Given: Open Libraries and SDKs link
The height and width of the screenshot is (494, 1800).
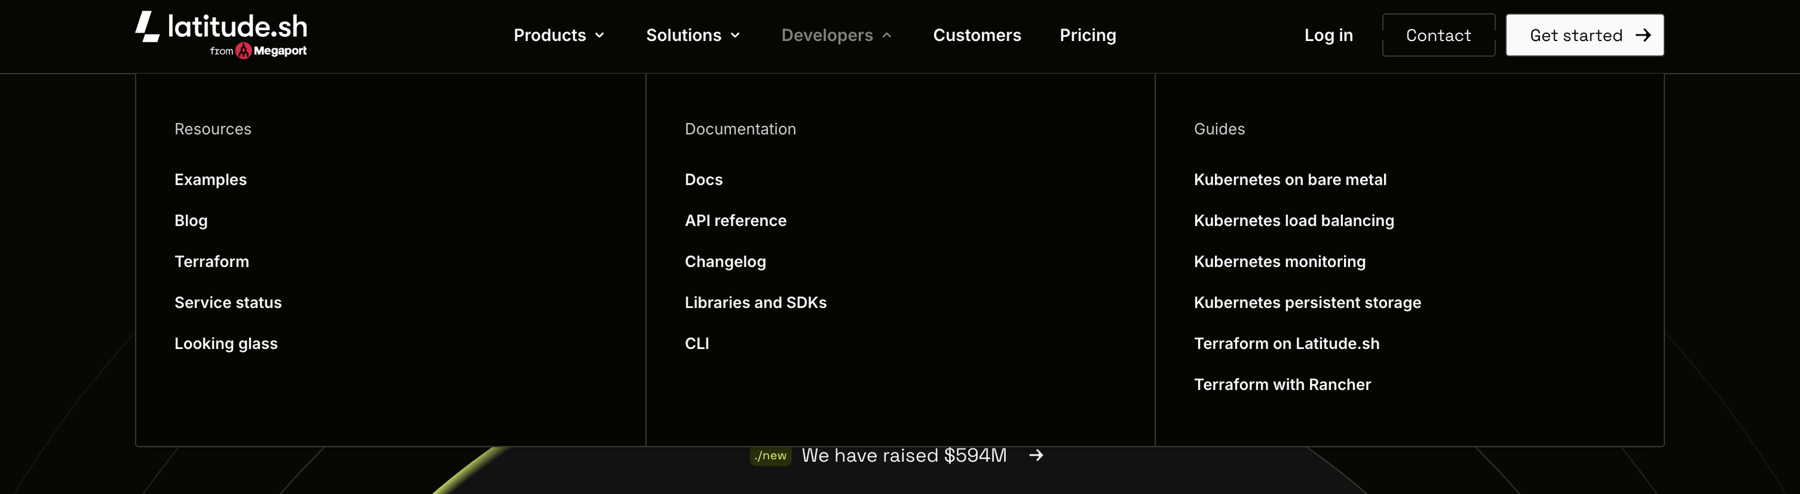Looking at the screenshot, I should point(756,303).
